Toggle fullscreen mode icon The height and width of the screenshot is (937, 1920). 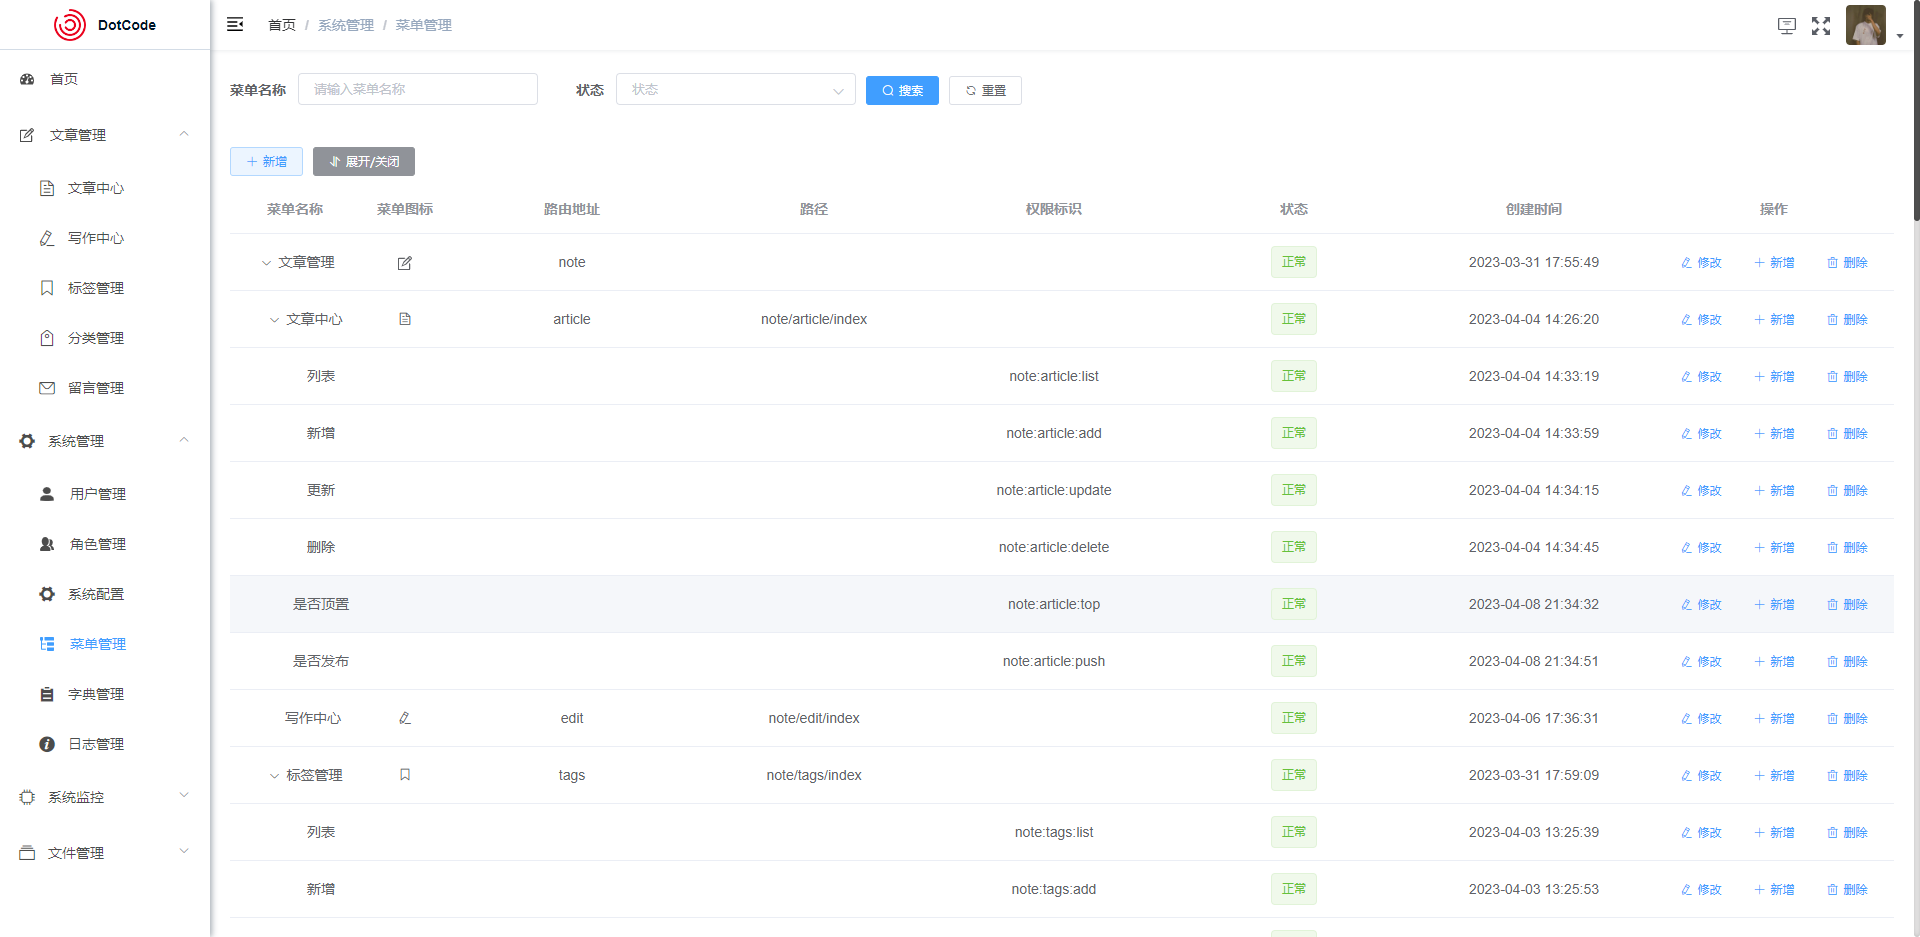click(x=1821, y=26)
